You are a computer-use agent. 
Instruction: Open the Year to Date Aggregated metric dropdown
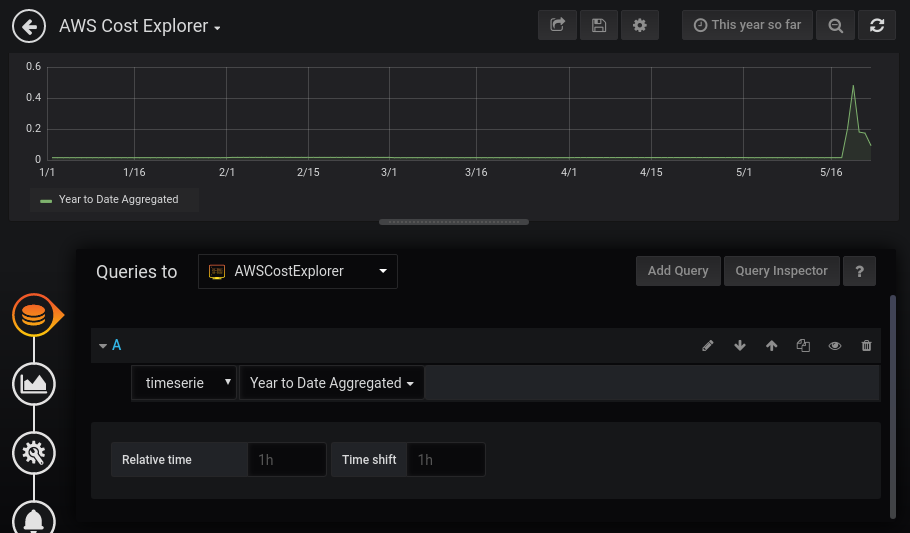tap(331, 383)
